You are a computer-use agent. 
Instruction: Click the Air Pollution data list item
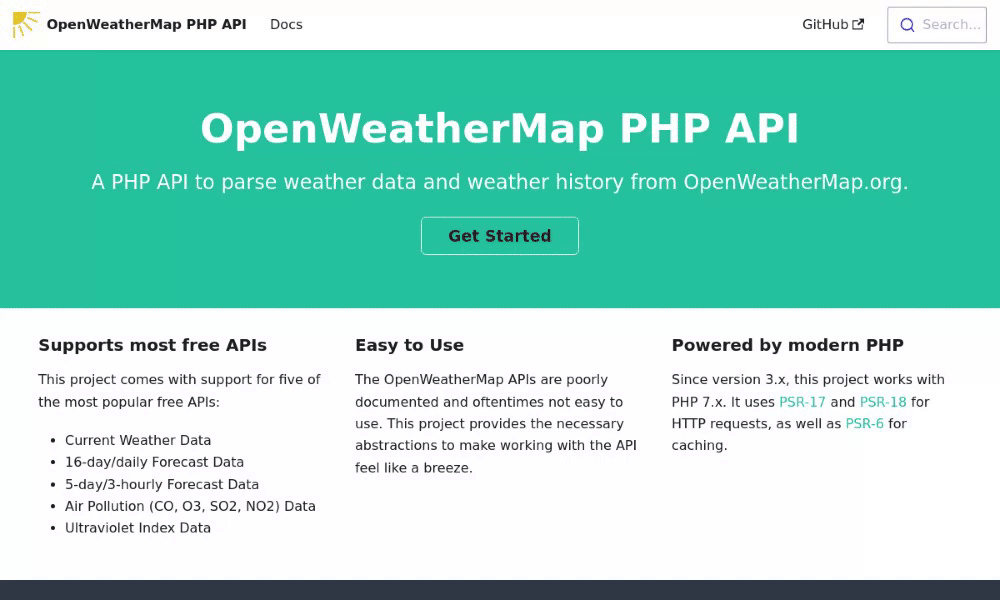tap(190, 506)
